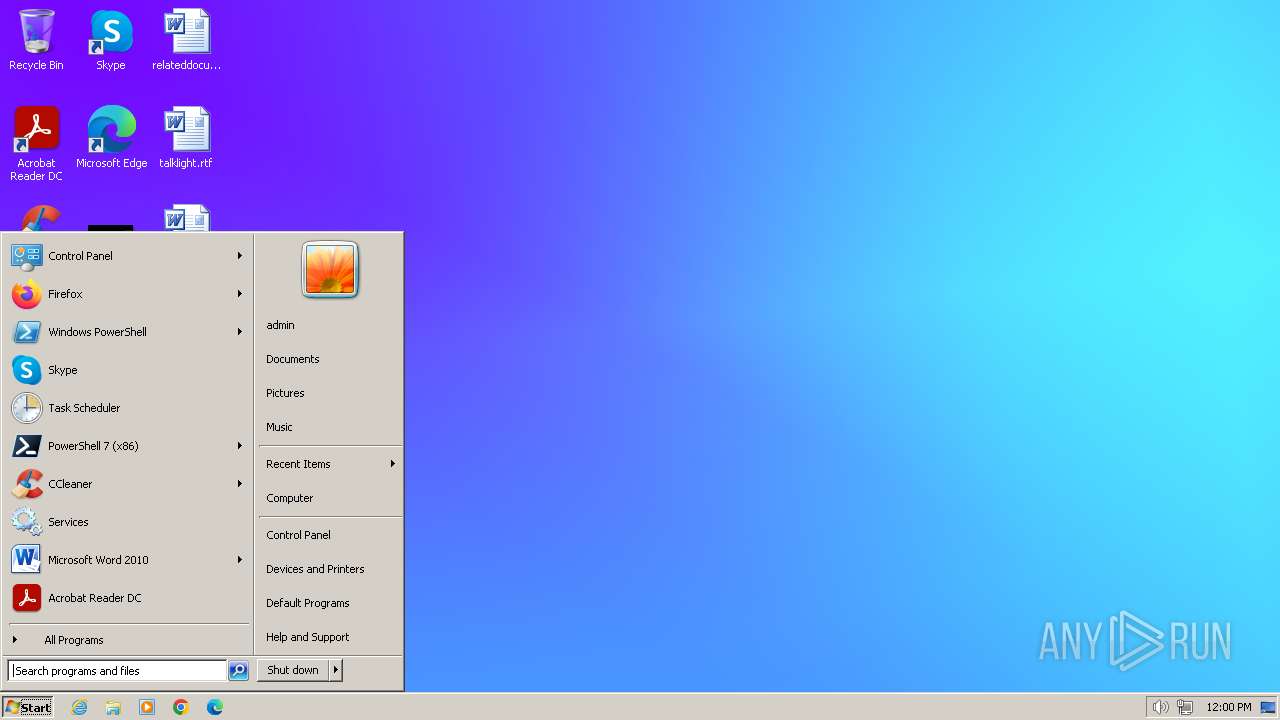Expand Windows PowerShell jump list arrow
Image resolution: width=1280 pixels, height=720 pixels.
240,332
